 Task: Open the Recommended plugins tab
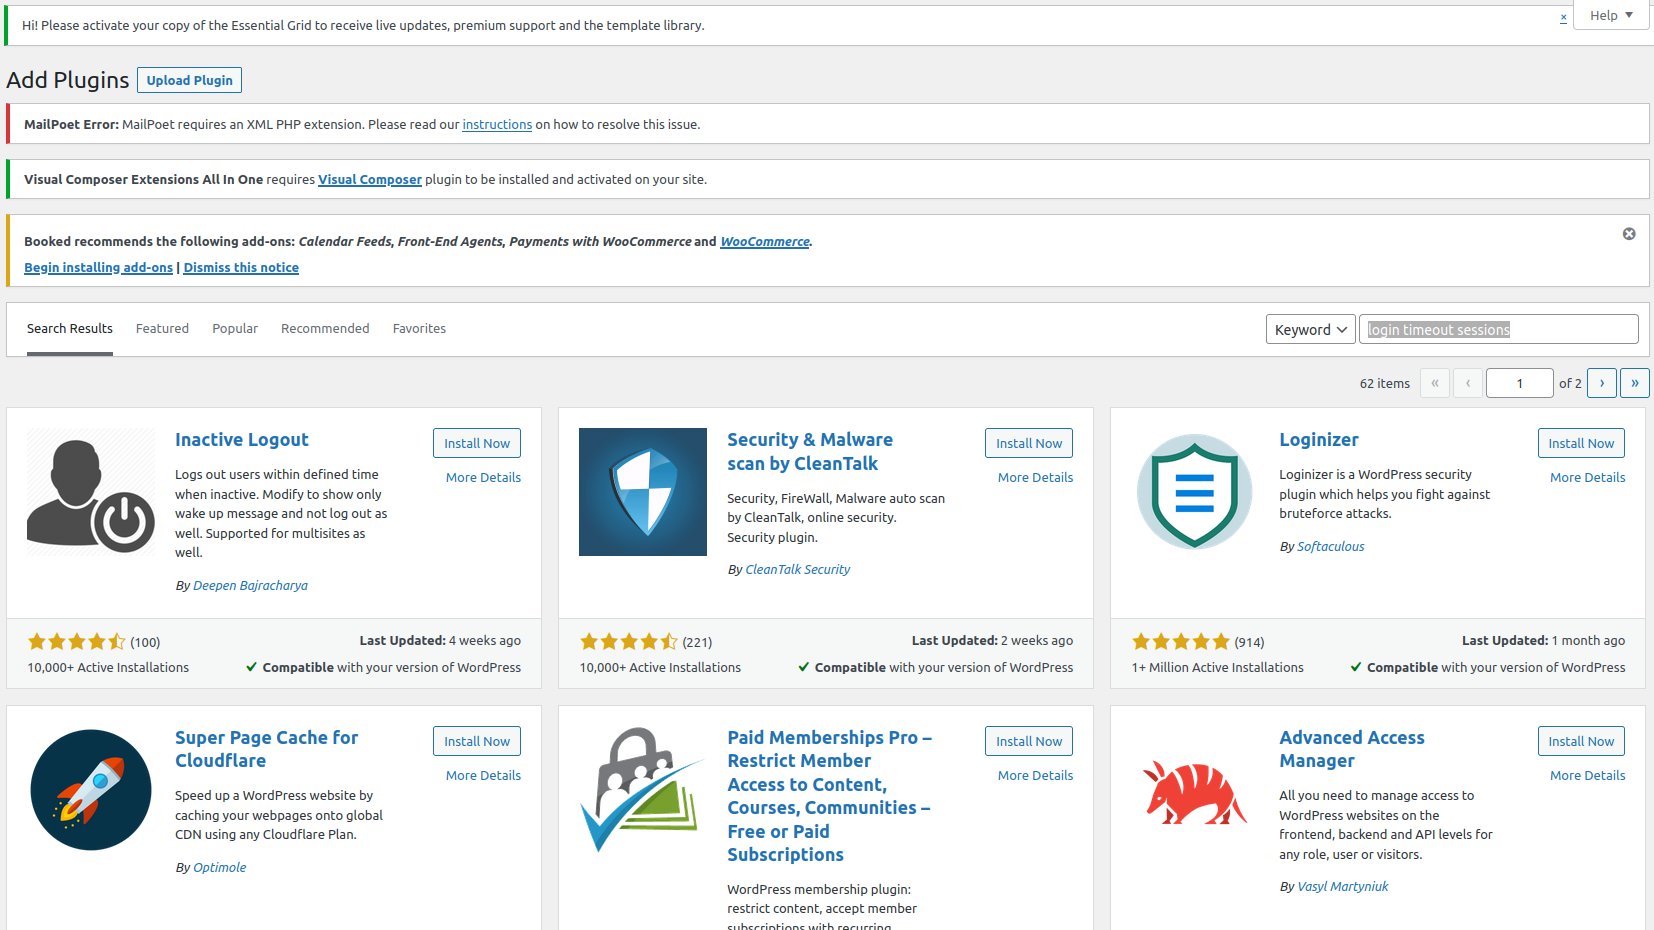pos(325,329)
